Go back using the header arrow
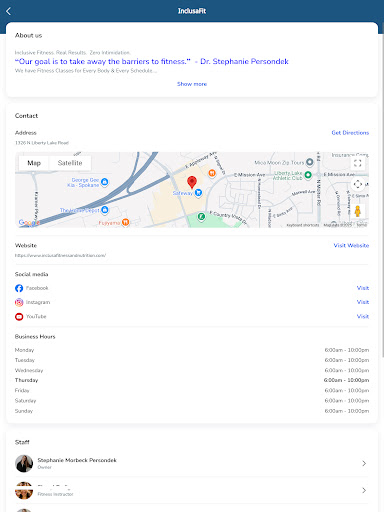Image resolution: width=384 pixels, height=512 pixels. point(9,11)
